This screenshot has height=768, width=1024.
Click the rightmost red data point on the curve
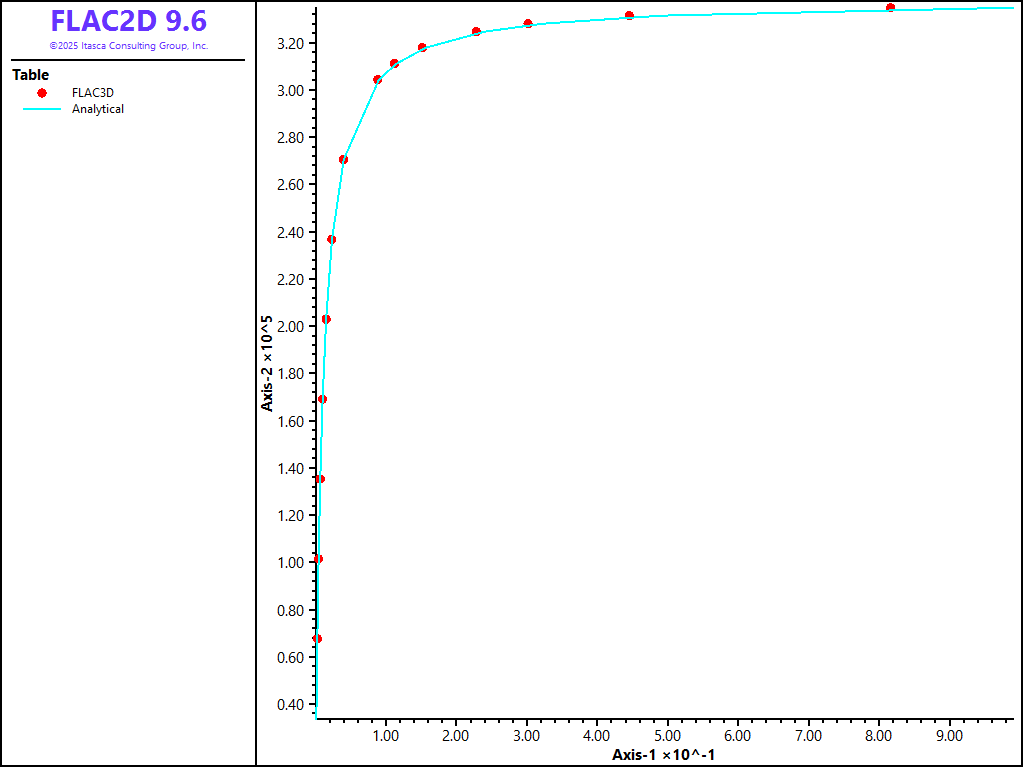click(890, 8)
